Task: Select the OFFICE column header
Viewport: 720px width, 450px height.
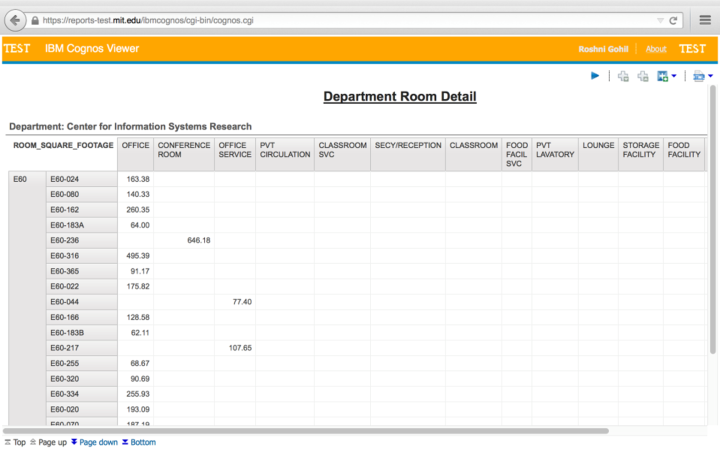Action: 135,145
